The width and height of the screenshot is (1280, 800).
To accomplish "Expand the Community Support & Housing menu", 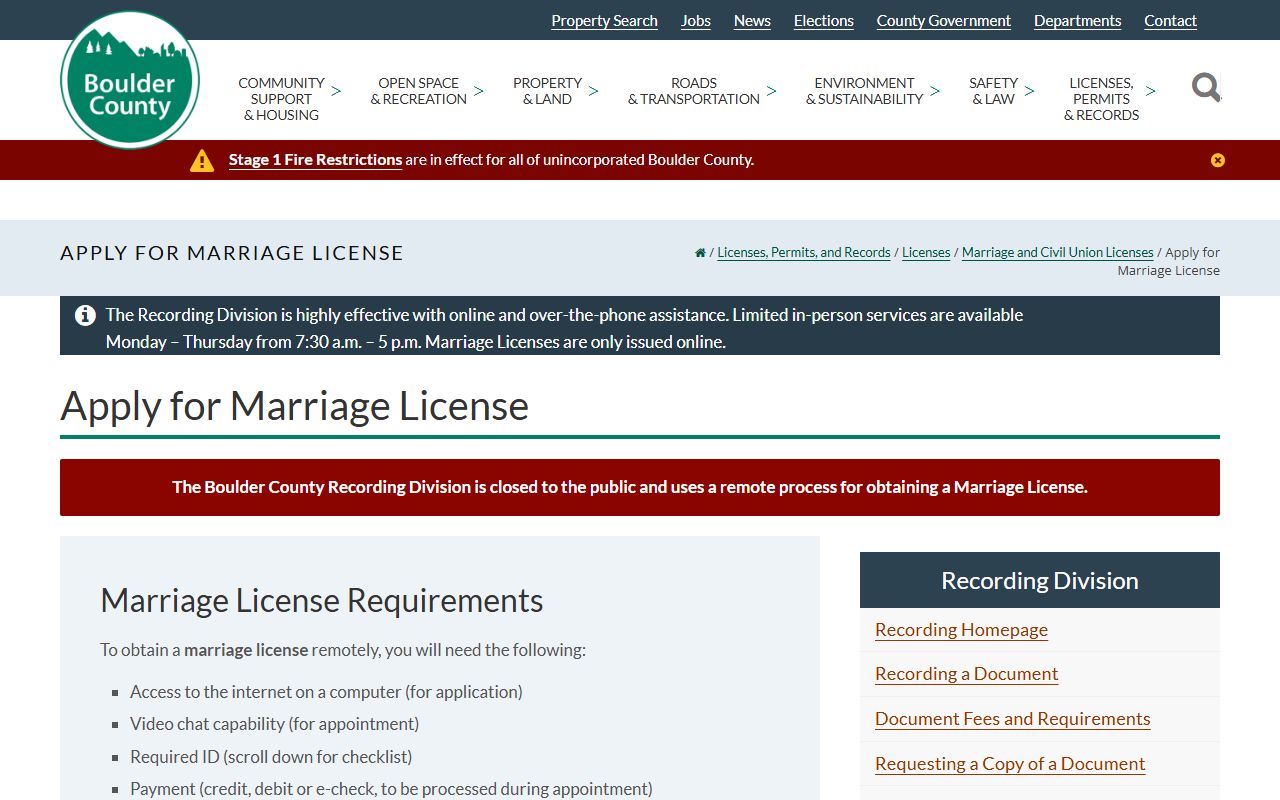I will tap(289, 99).
